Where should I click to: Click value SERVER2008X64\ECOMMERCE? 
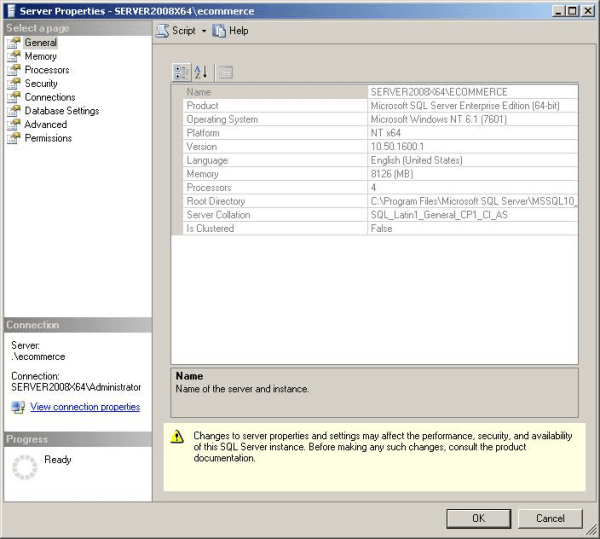[439, 92]
